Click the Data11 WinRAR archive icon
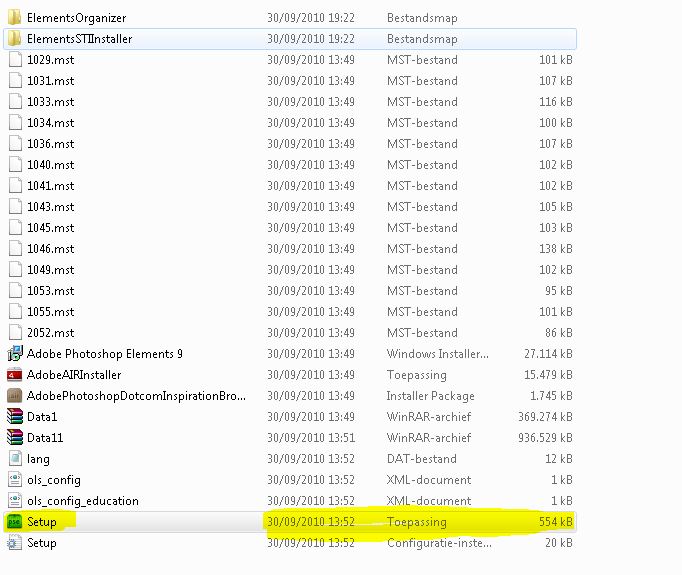This screenshot has height=575, width=682. coord(15,438)
